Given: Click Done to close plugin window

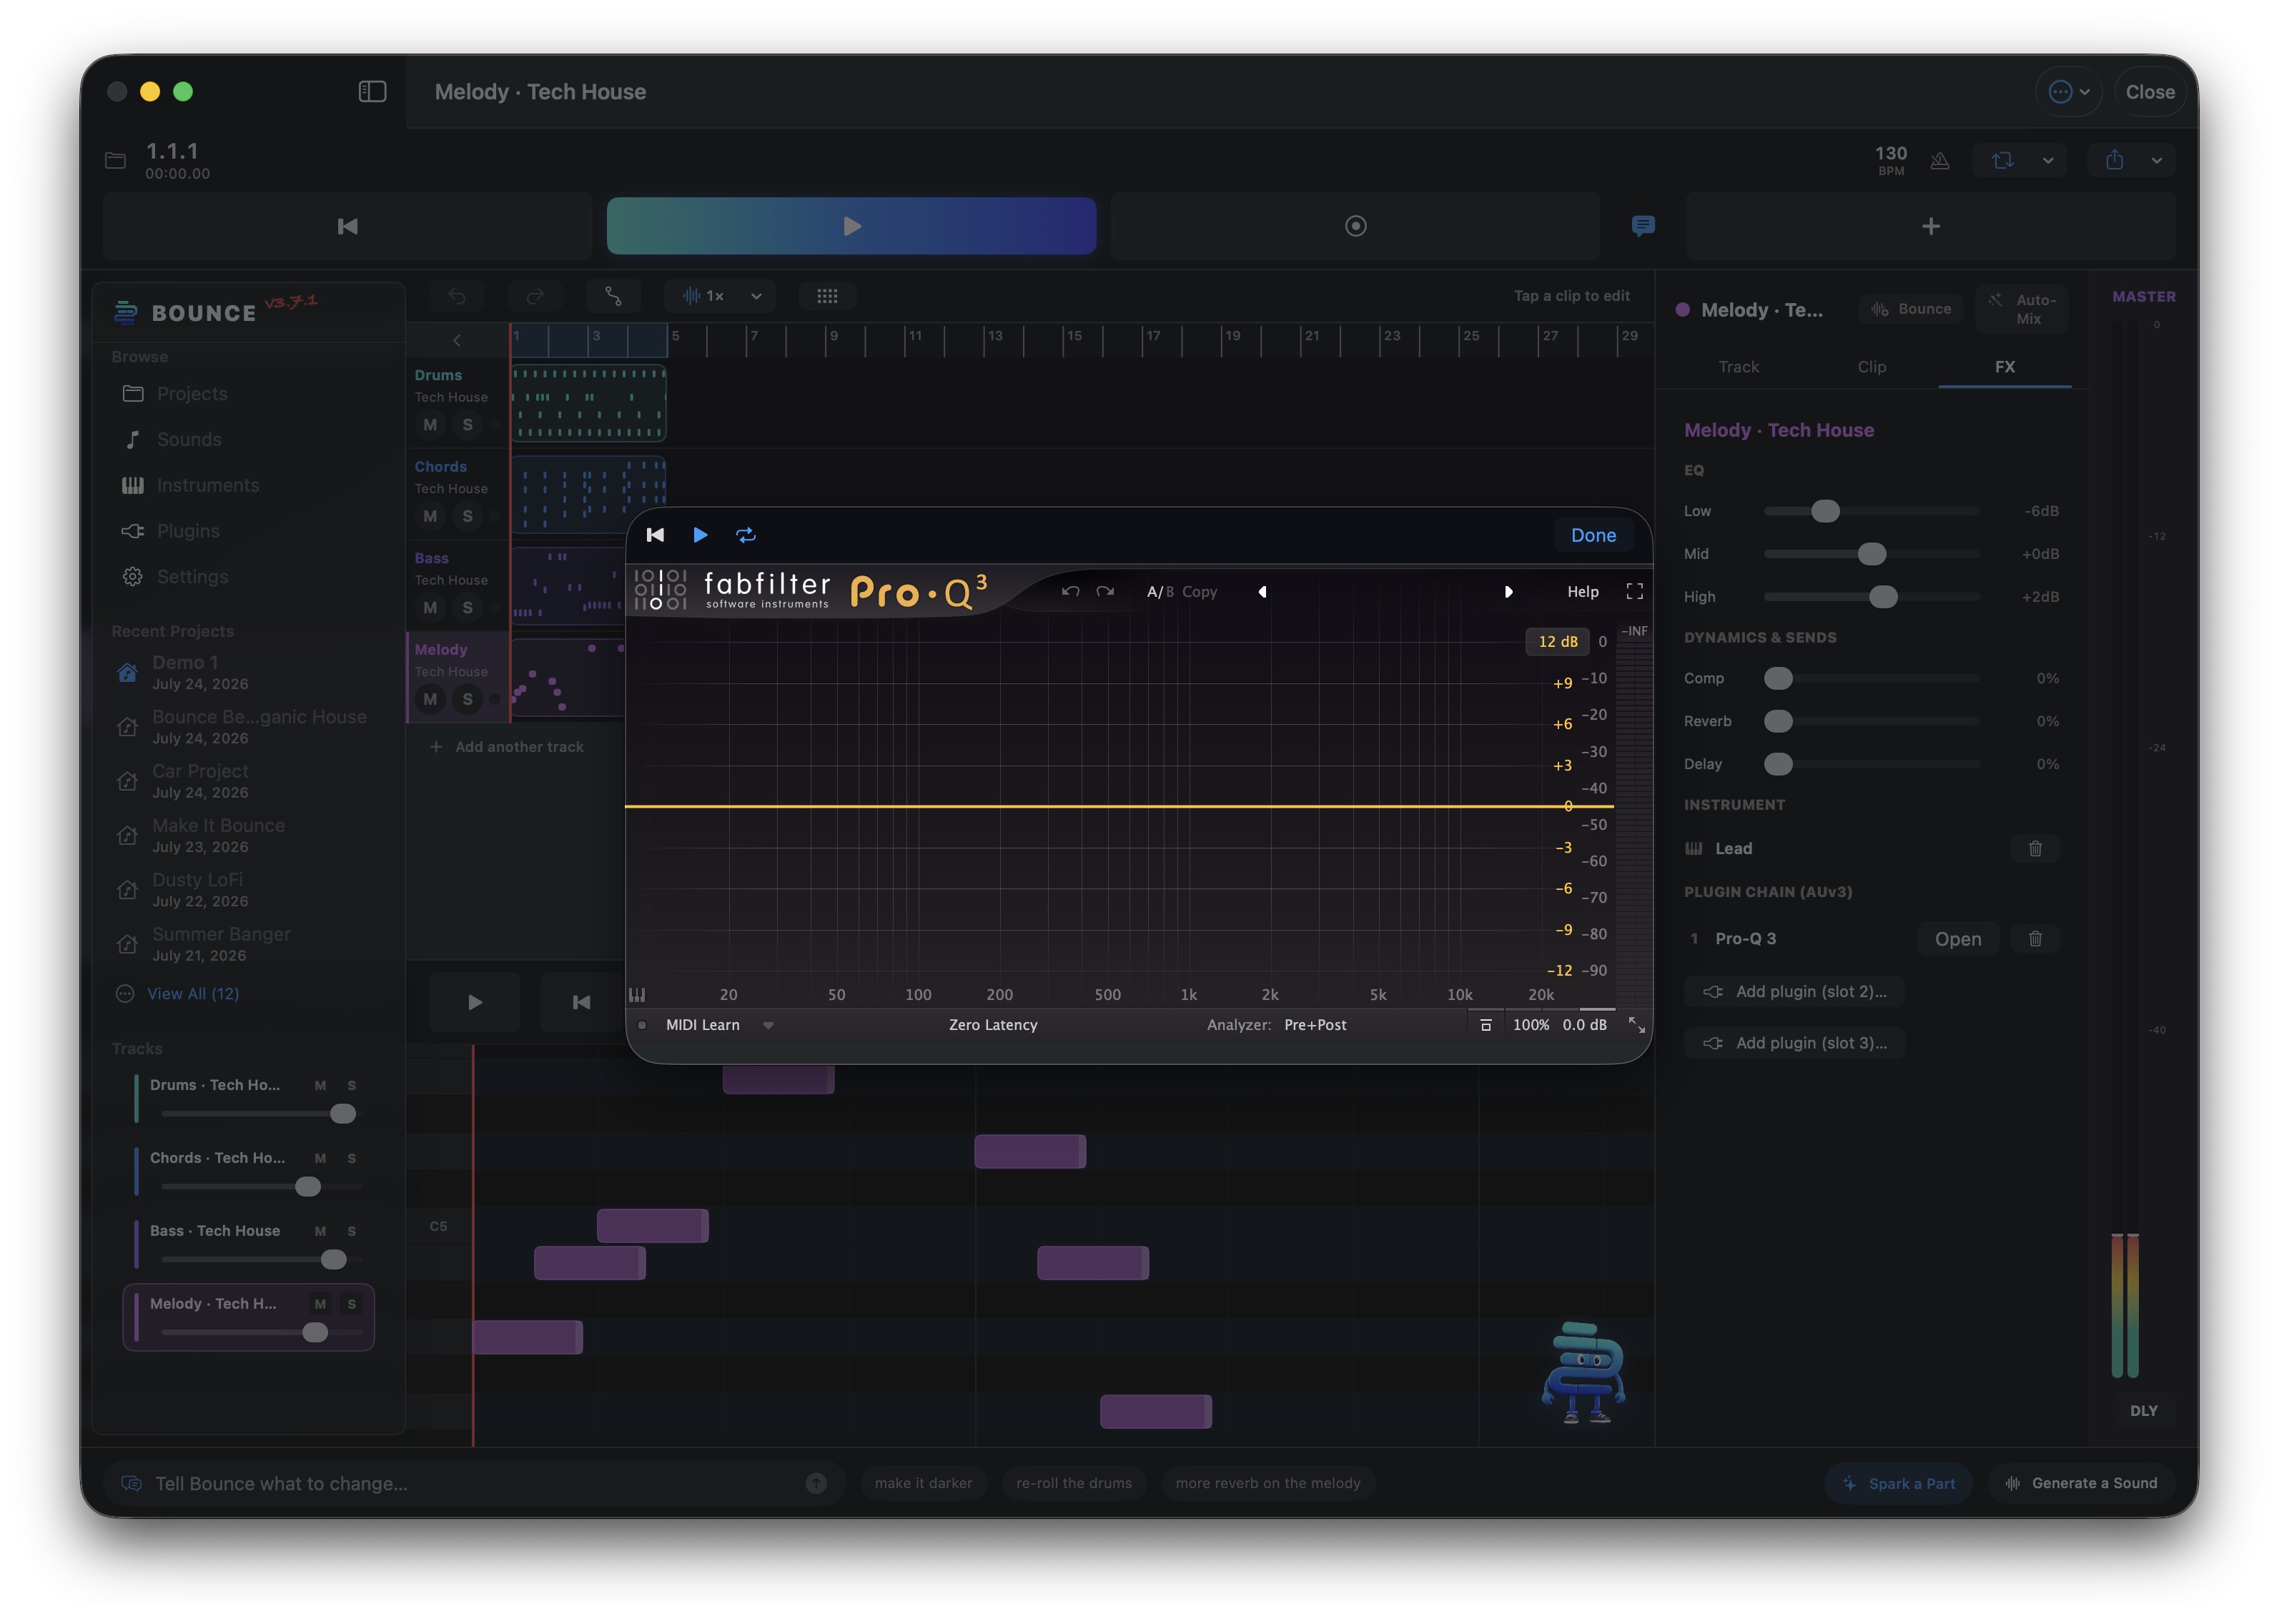Looking at the screenshot, I should (1593, 535).
